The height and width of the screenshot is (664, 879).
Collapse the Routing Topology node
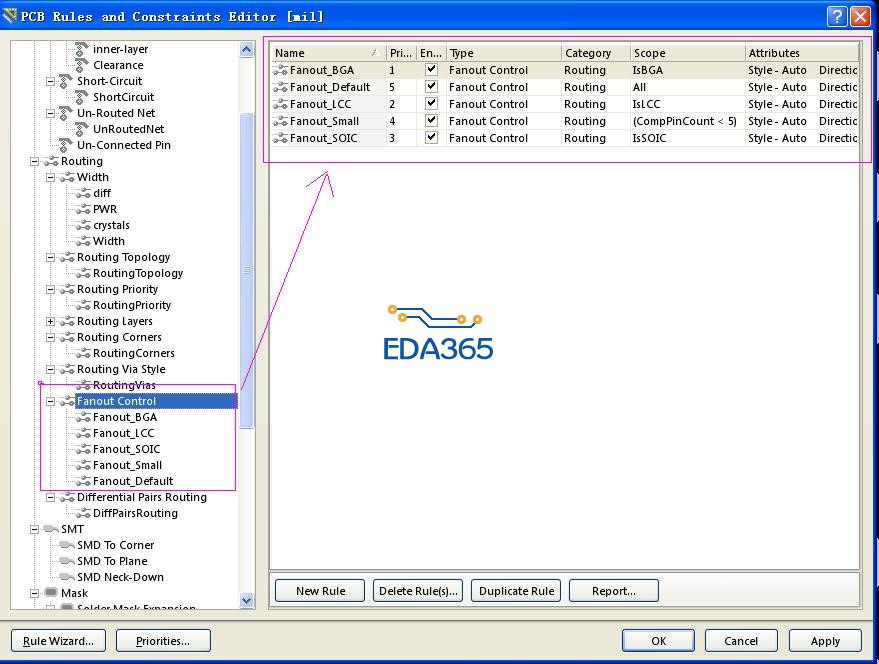[50, 257]
